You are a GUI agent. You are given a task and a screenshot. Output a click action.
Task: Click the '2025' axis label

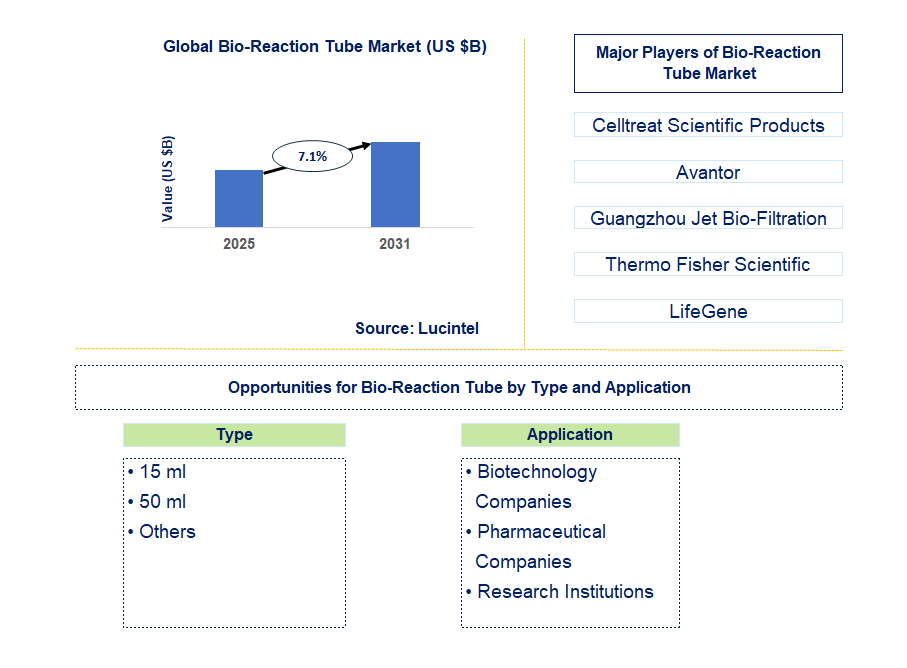click(239, 243)
